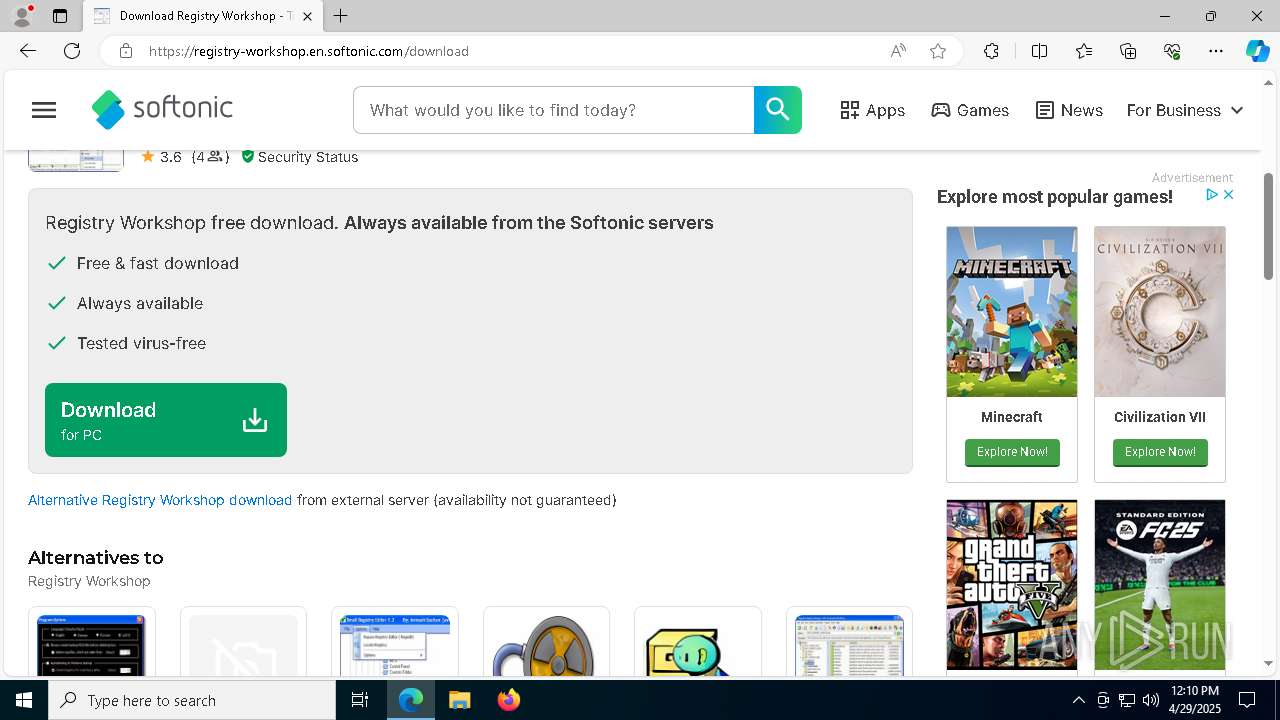
Task: Click the Civilization VII cover image
Action: point(1160,311)
